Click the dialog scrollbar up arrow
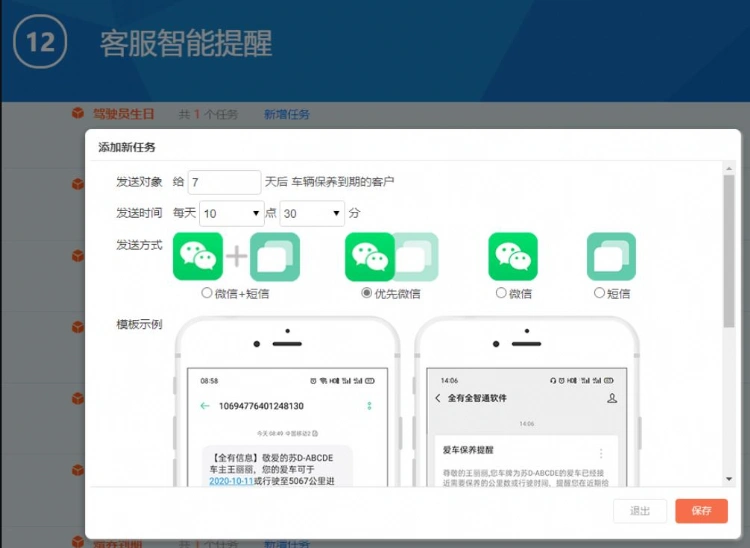Image resolution: width=750 pixels, height=548 pixels. pyautogui.click(x=729, y=168)
